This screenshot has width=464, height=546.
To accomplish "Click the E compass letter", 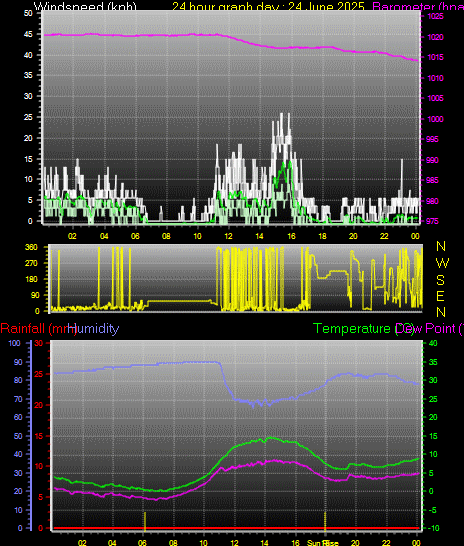I will pyautogui.click(x=441, y=296).
